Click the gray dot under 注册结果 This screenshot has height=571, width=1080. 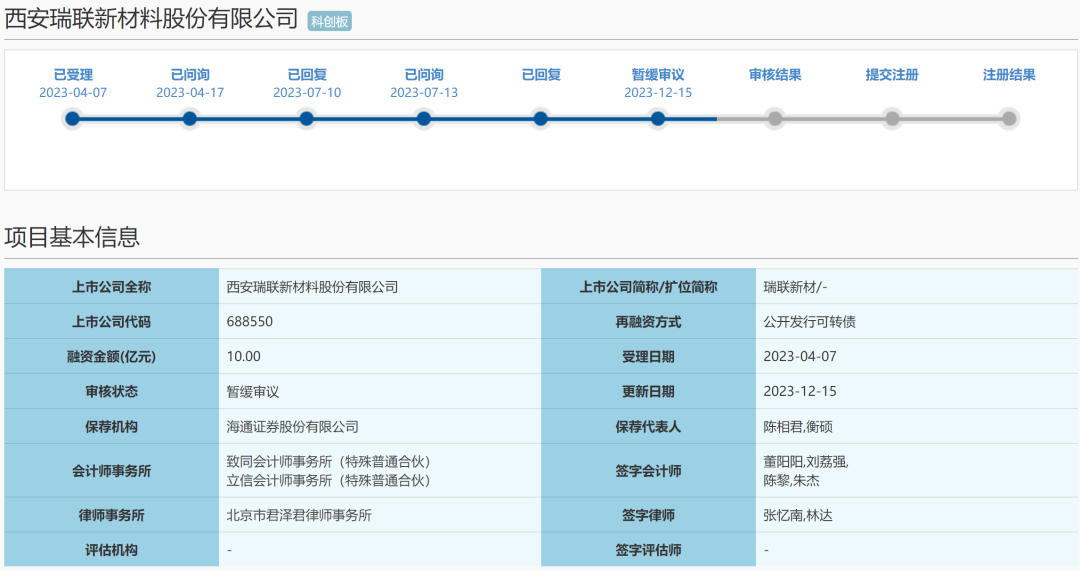pyautogui.click(x=1009, y=119)
